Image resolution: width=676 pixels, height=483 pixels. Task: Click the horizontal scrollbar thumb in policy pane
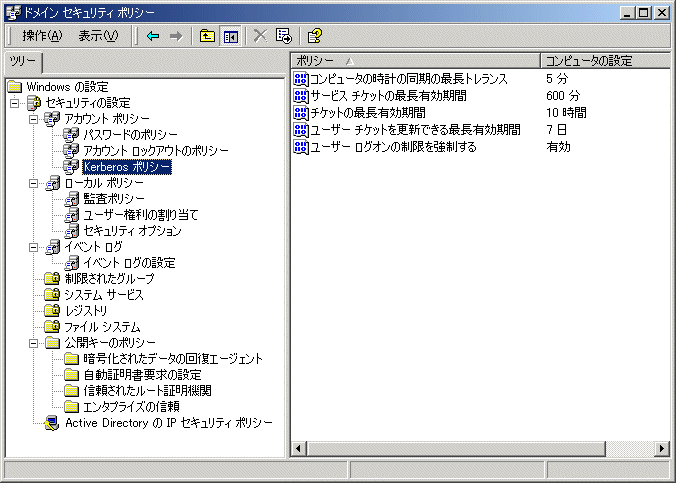tap(456, 448)
